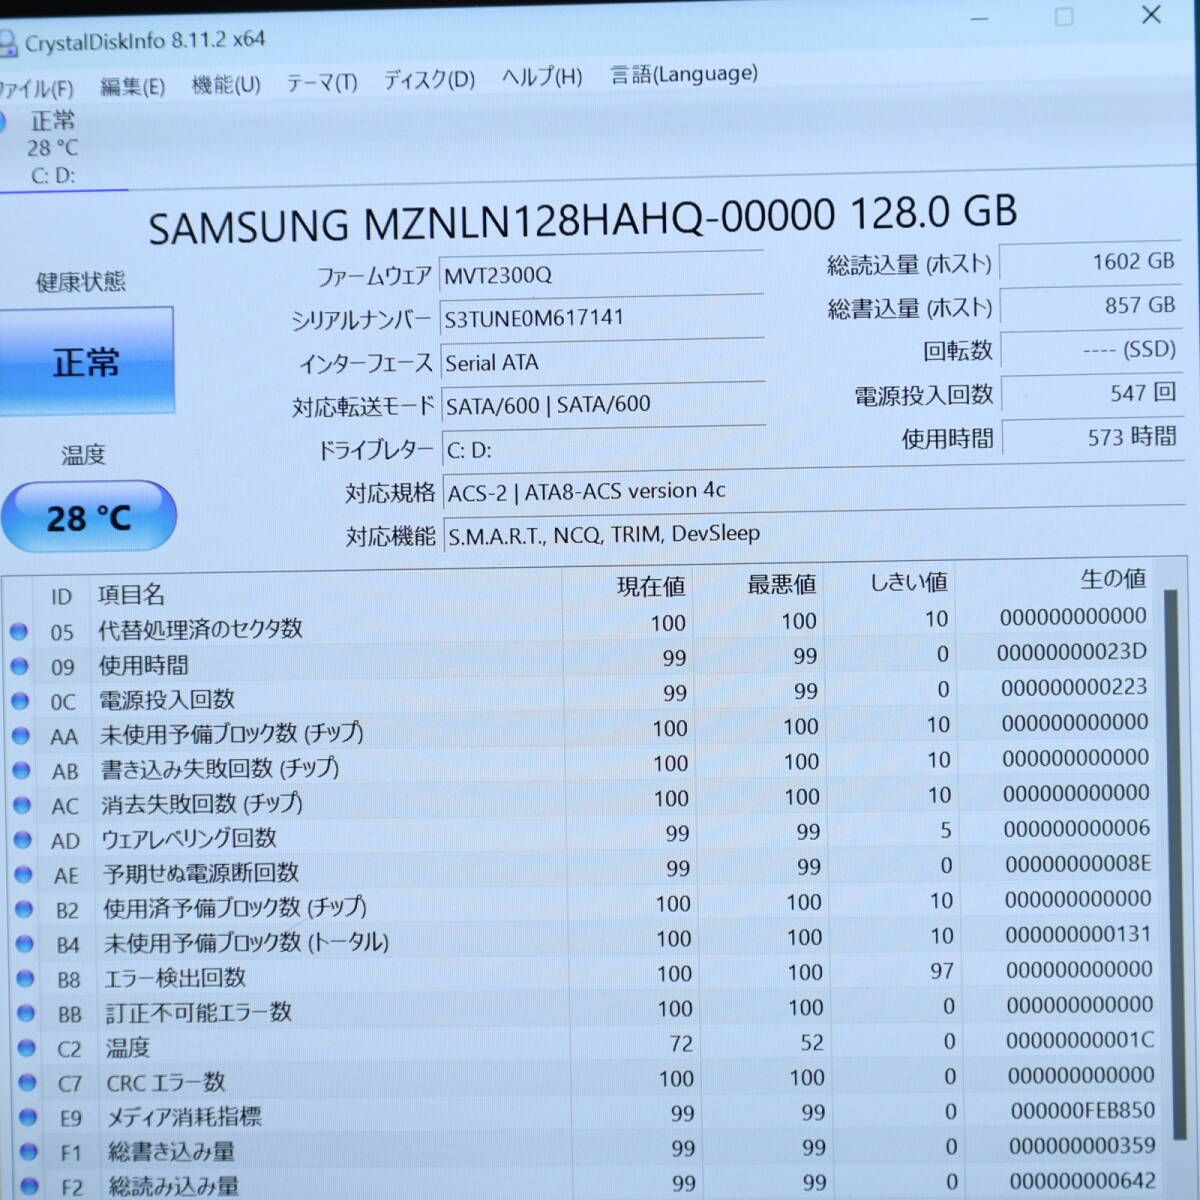
Task: Click raw value 000000000131
Action: (x=1079, y=934)
